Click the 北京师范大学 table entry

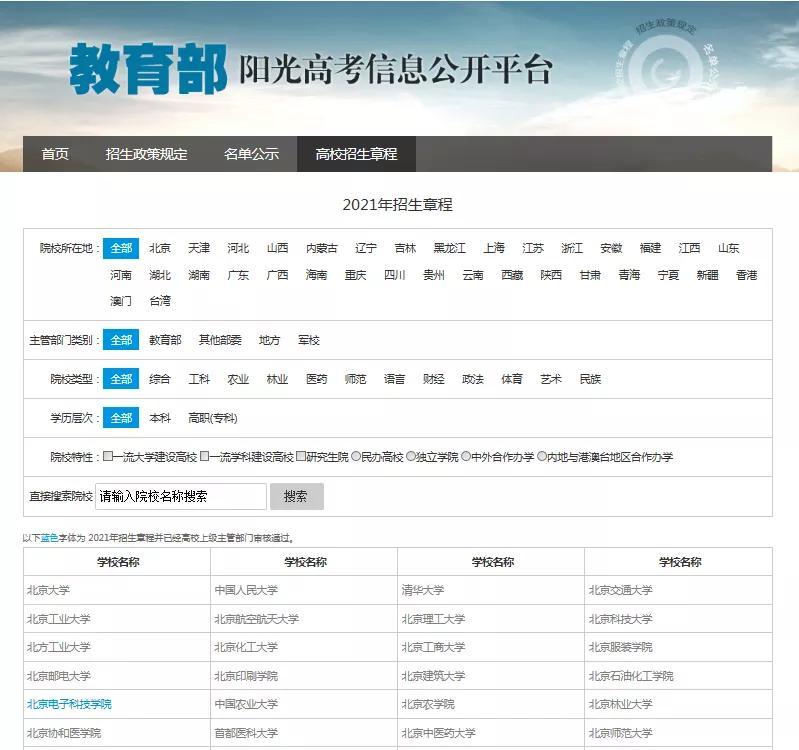point(621,733)
